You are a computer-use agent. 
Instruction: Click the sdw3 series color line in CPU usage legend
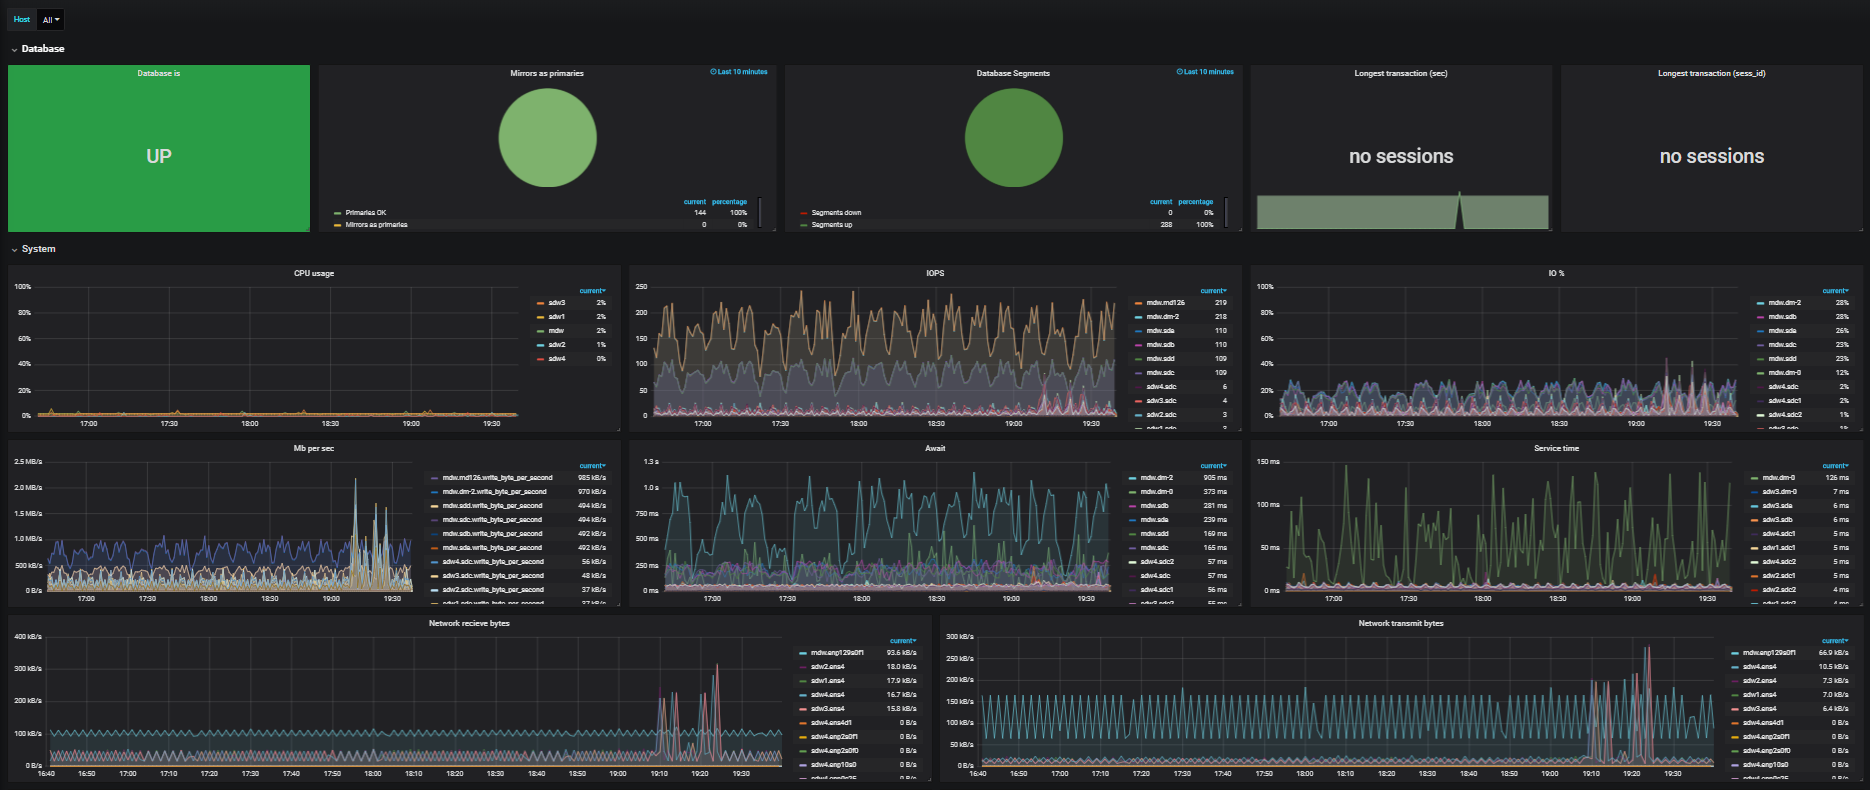pos(540,303)
